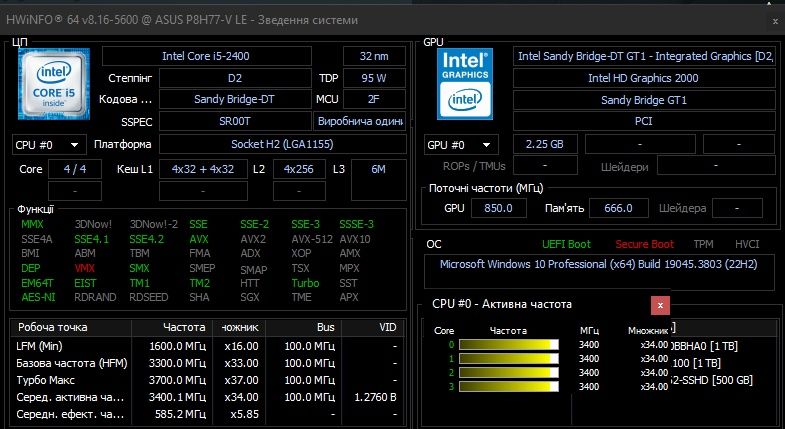Click the x5.85 multiplier value
The image size is (785, 429).
coord(244,414)
